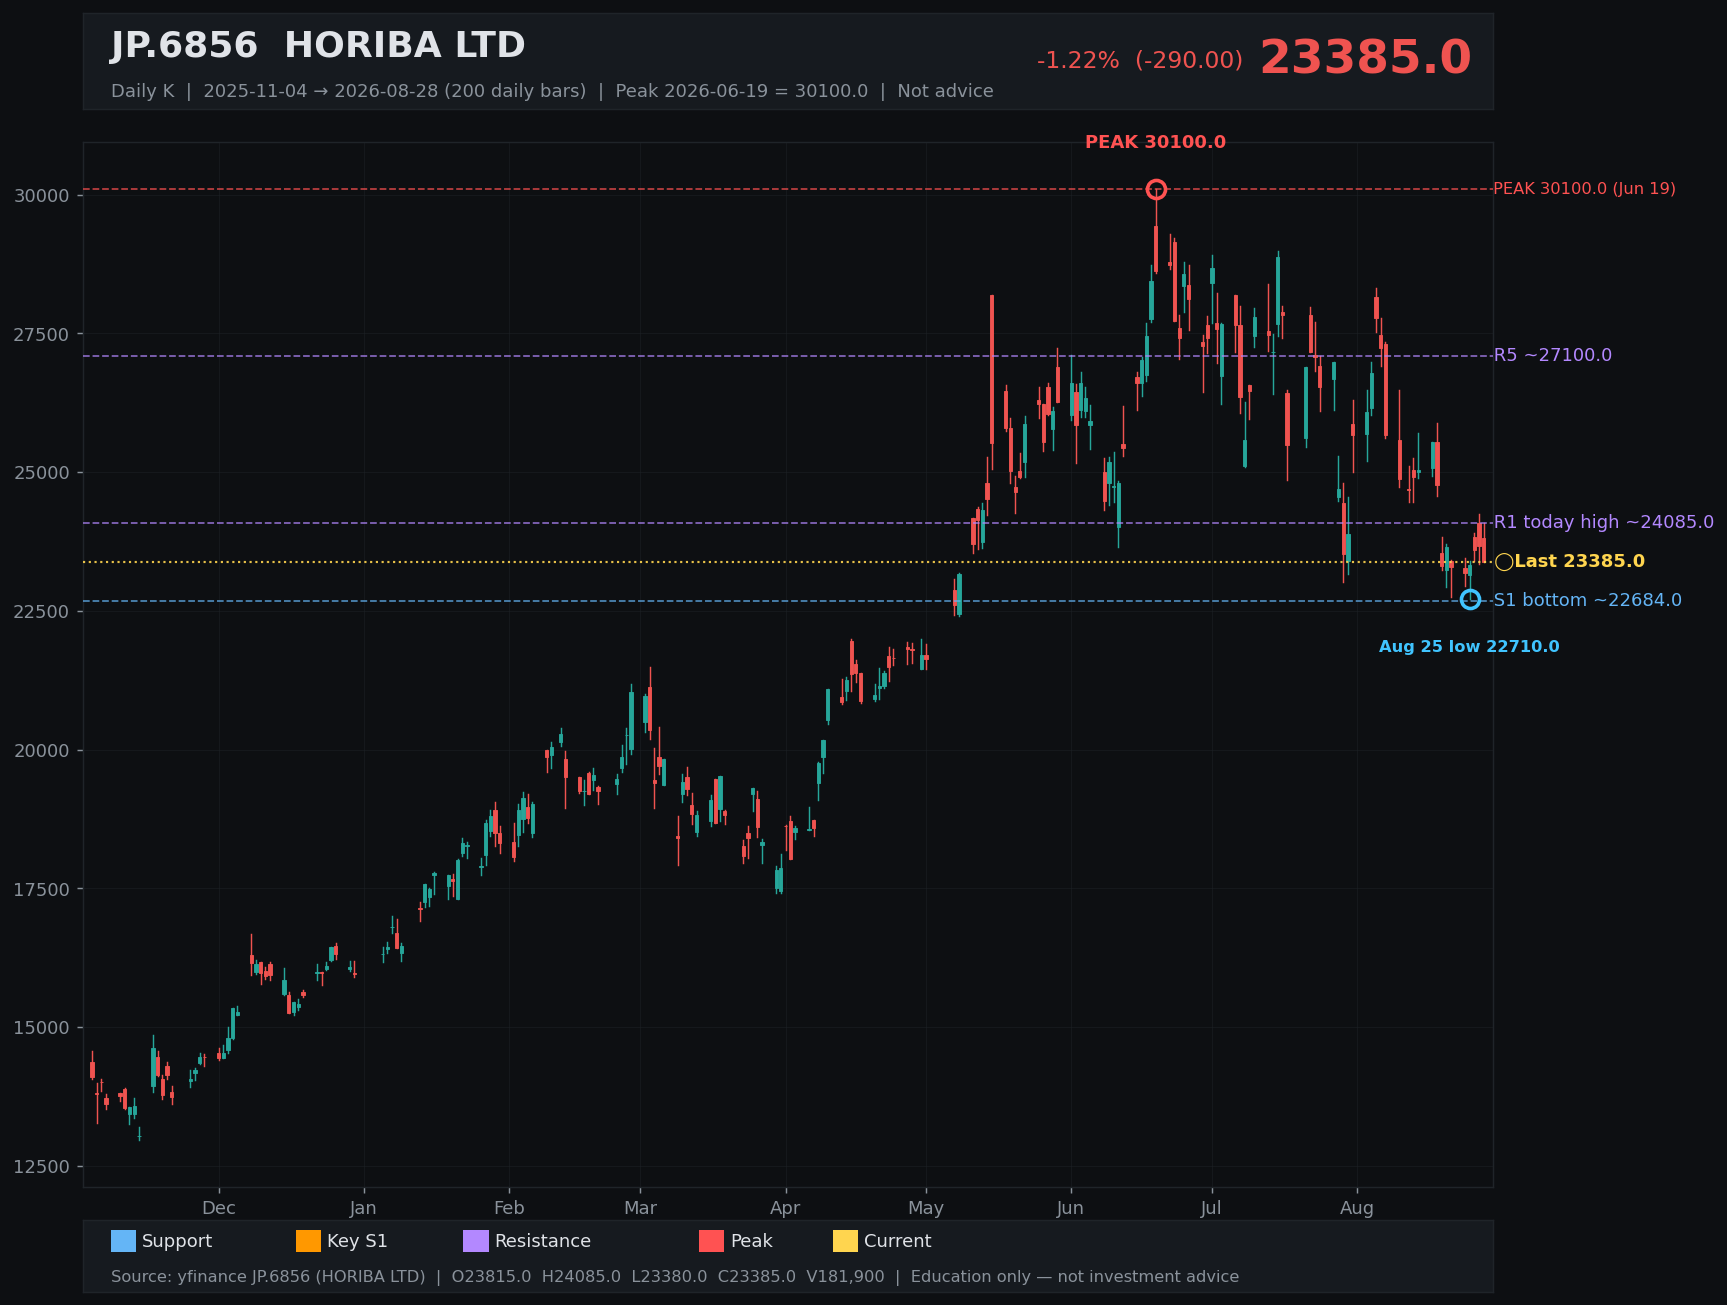Click the yellow circle beside Last 23385.0
Viewport: 1727px width, 1305px height.
pyautogui.click(x=1504, y=562)
